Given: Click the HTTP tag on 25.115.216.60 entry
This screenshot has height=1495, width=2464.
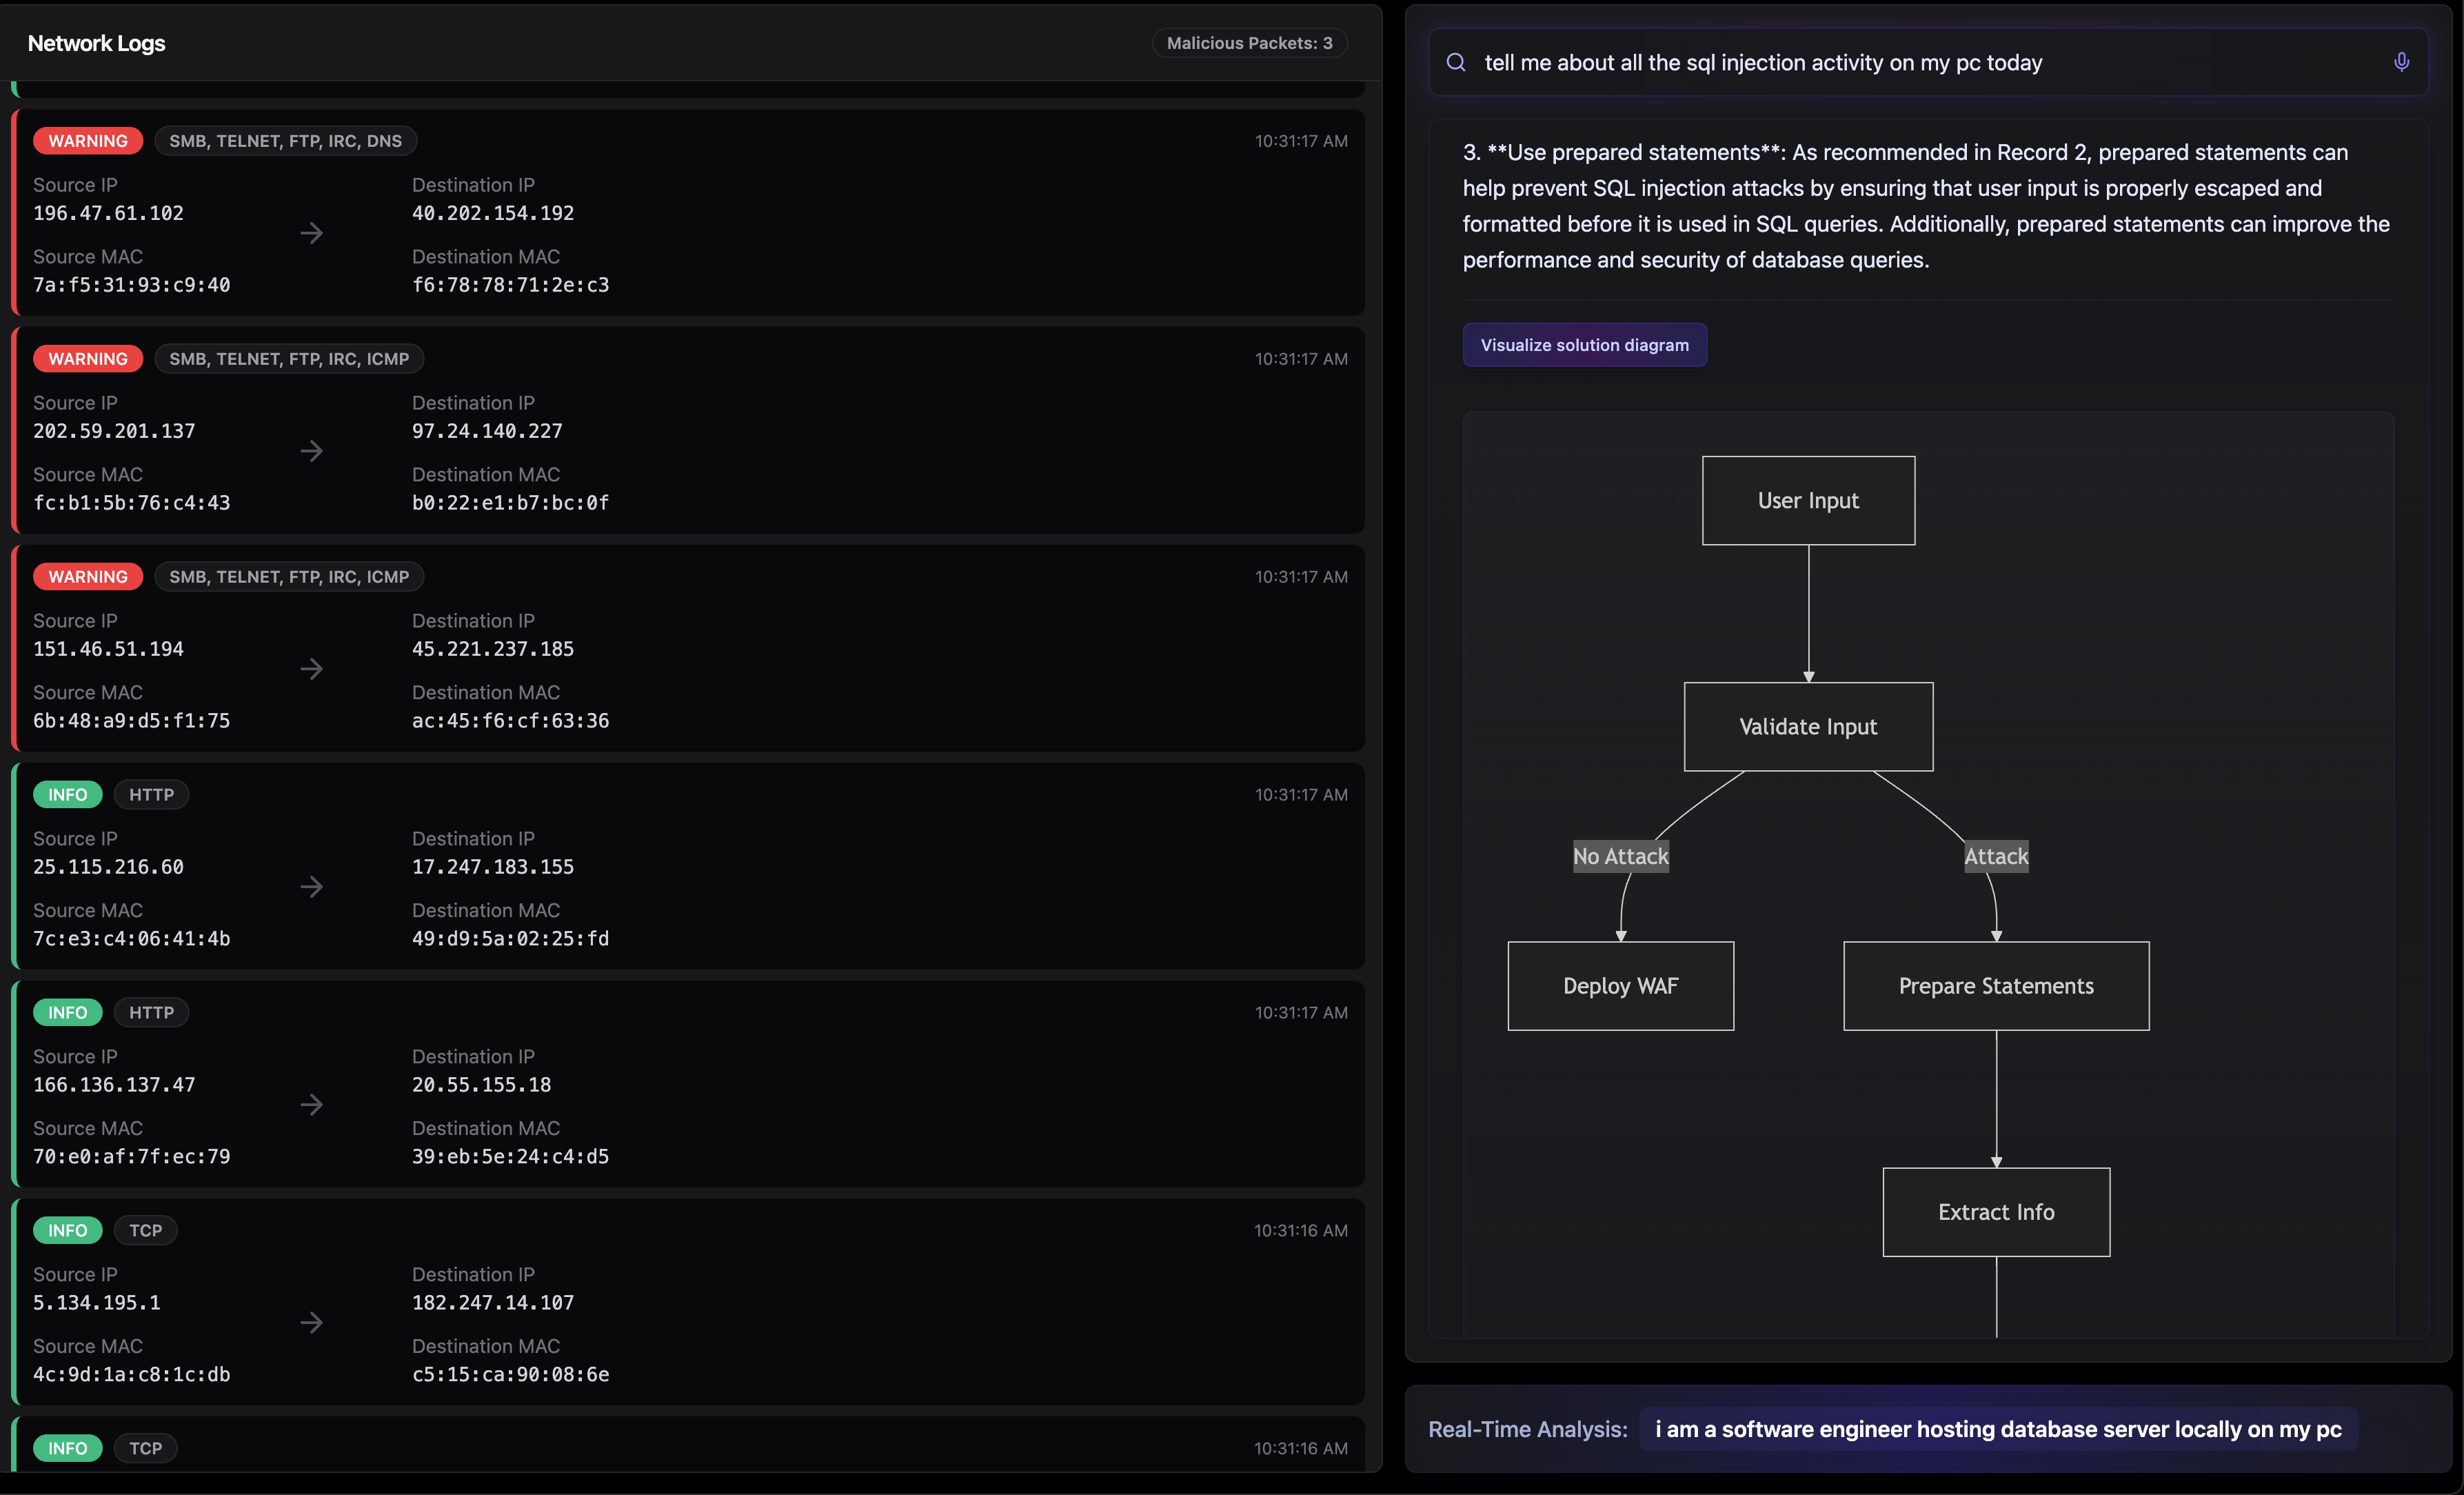Looking at the screenshot, I should point(151,795).
